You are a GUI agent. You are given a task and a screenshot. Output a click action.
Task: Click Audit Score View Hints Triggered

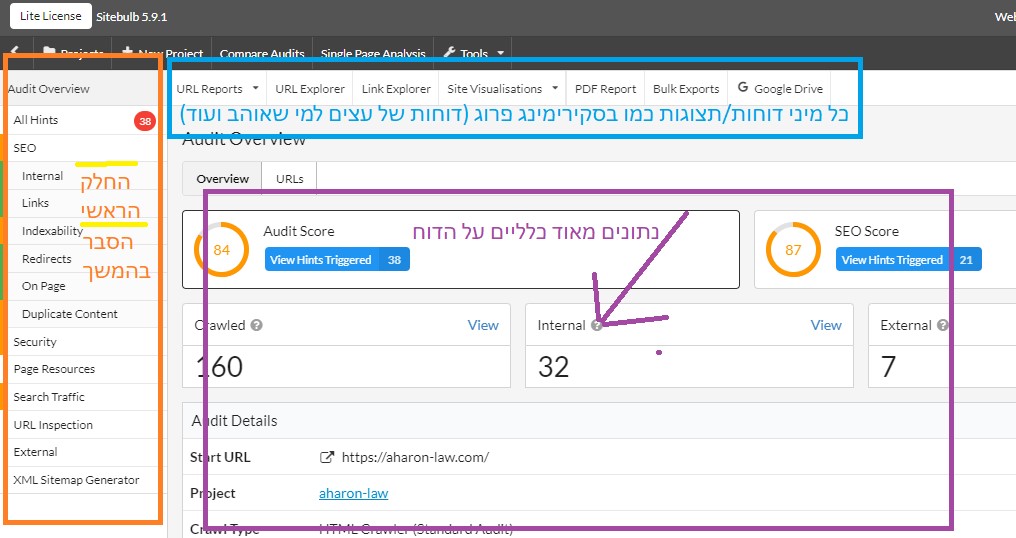tap(337, 259)
